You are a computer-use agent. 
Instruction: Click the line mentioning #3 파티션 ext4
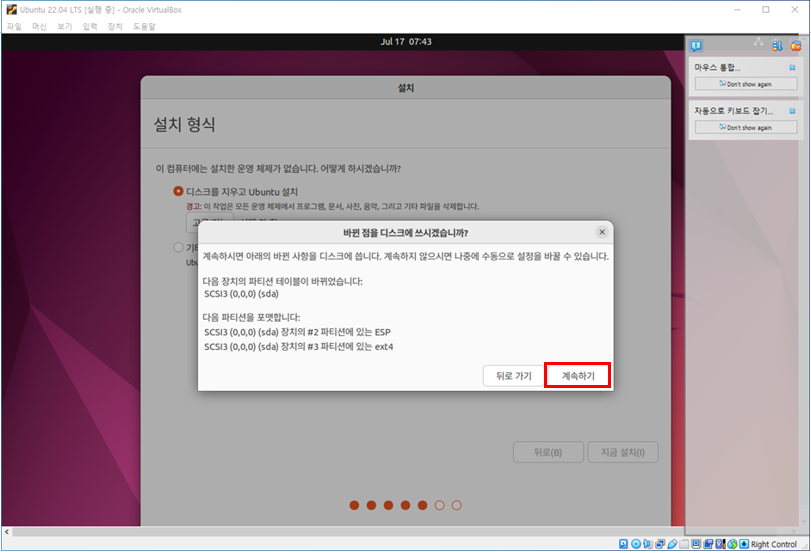[298, 347]
